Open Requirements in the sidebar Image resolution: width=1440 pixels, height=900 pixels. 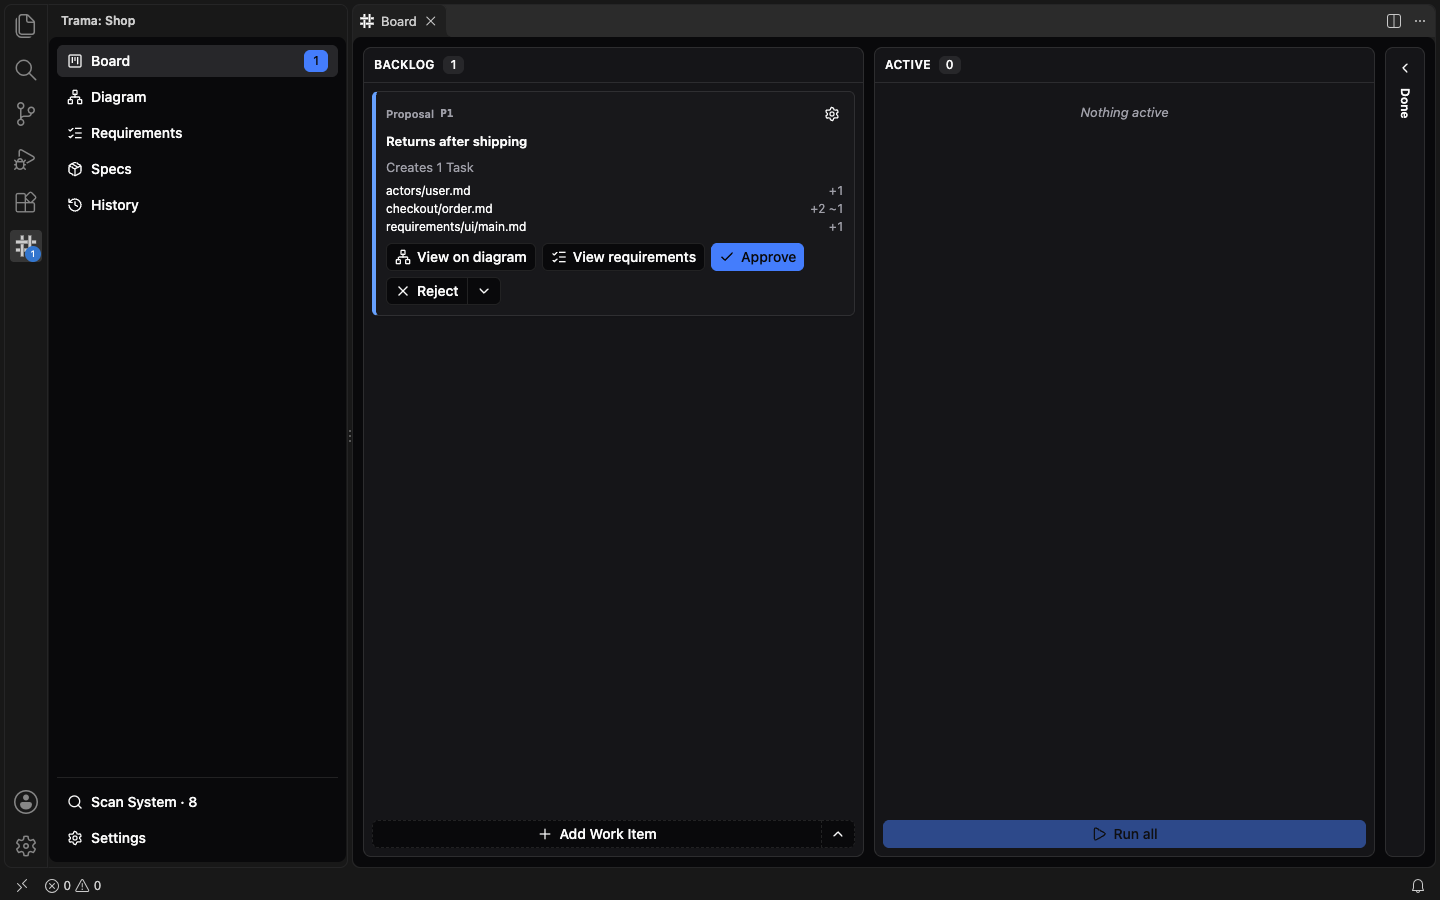pos(198,133)
